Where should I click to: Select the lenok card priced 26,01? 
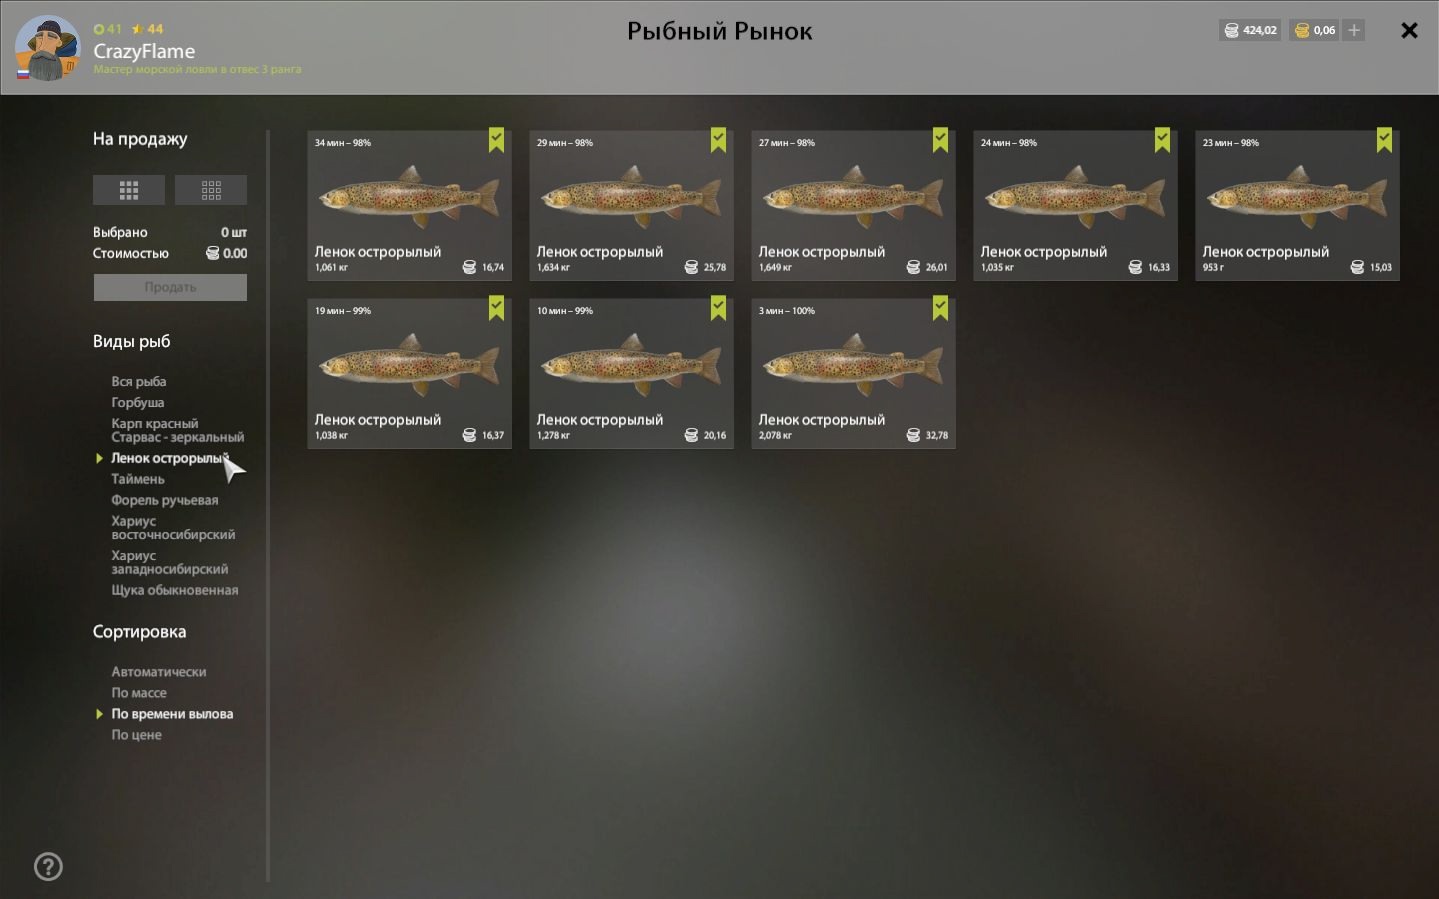853,205
